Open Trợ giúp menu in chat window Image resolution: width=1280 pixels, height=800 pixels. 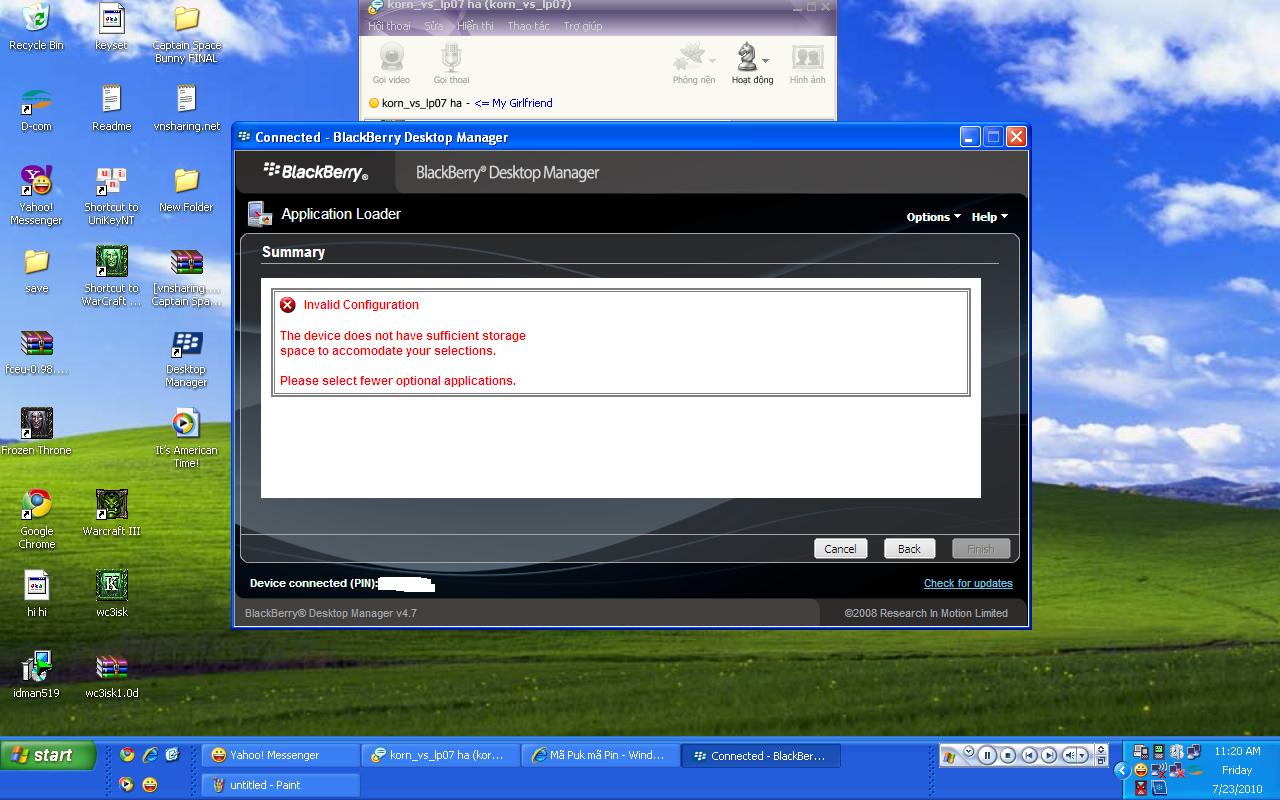(582, 26)
